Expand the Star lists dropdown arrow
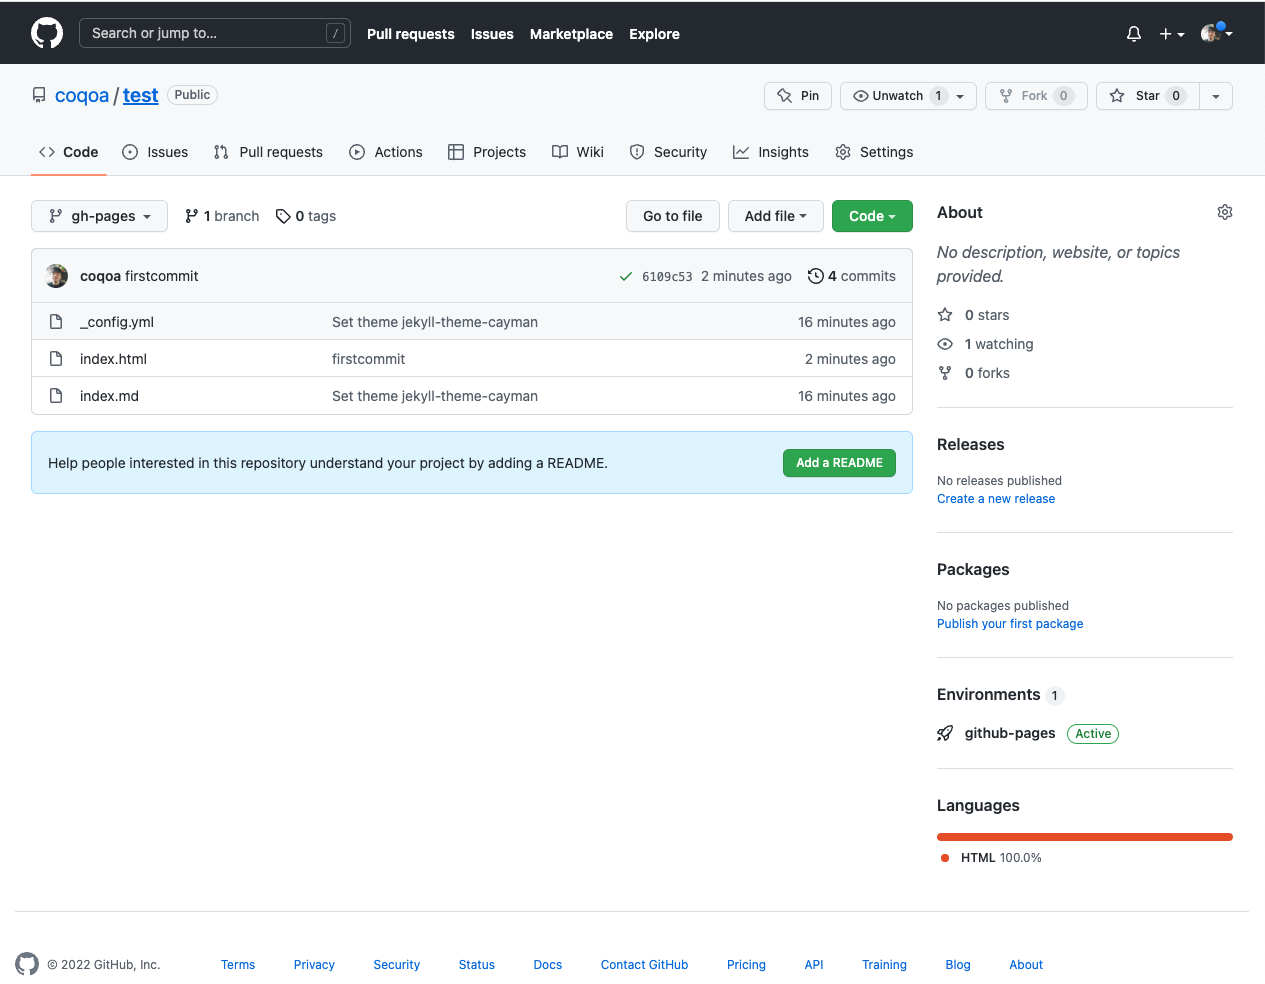The image size is (1265, 984). click(x=1216, y=96)
